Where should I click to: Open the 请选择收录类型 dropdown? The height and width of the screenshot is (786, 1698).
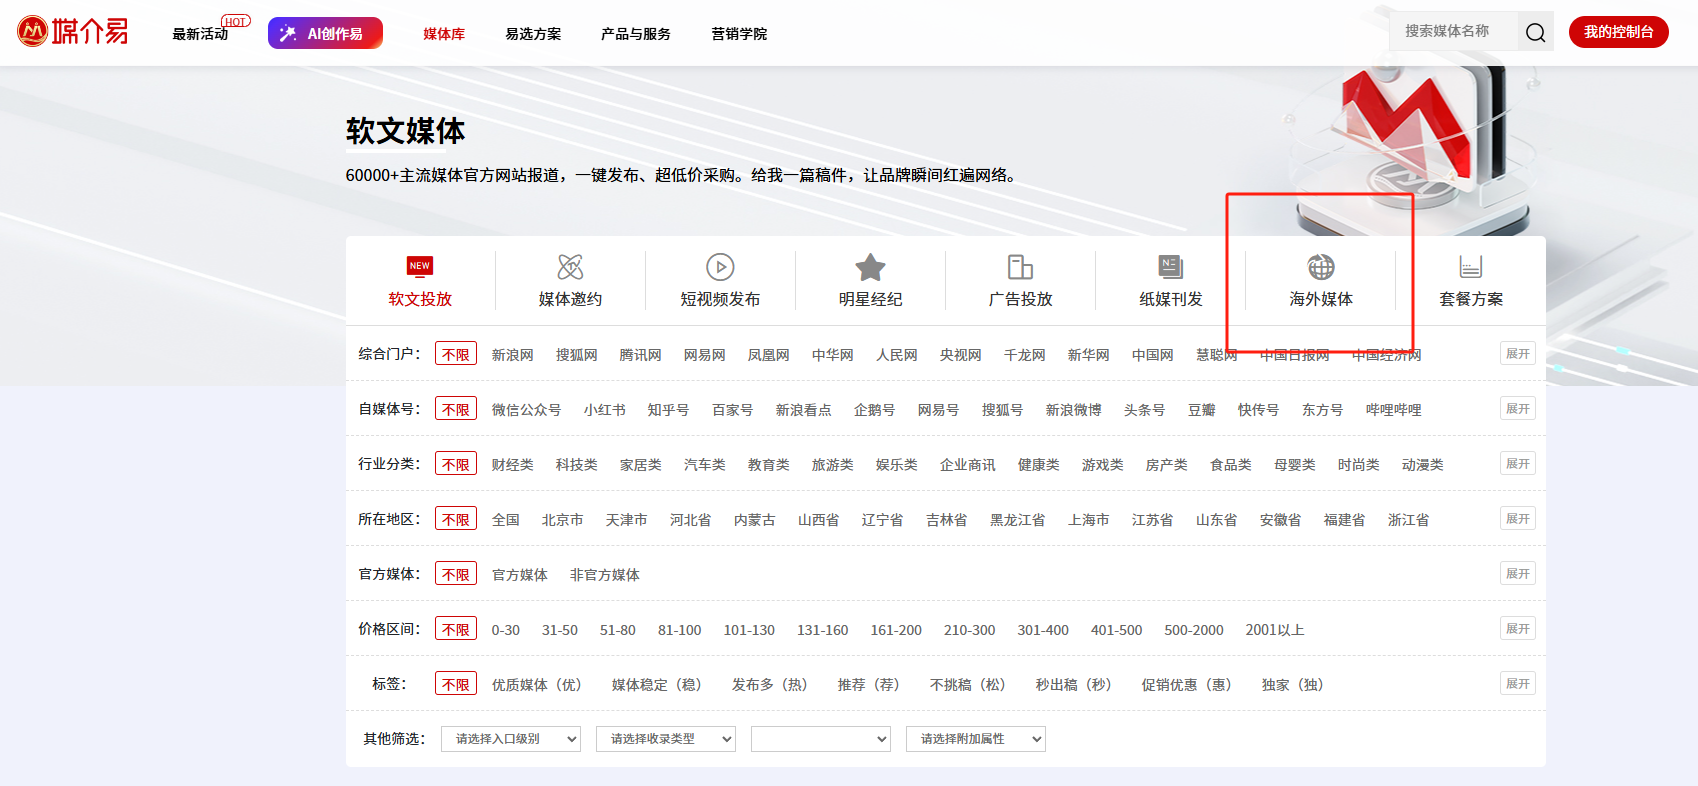(665, 739)
